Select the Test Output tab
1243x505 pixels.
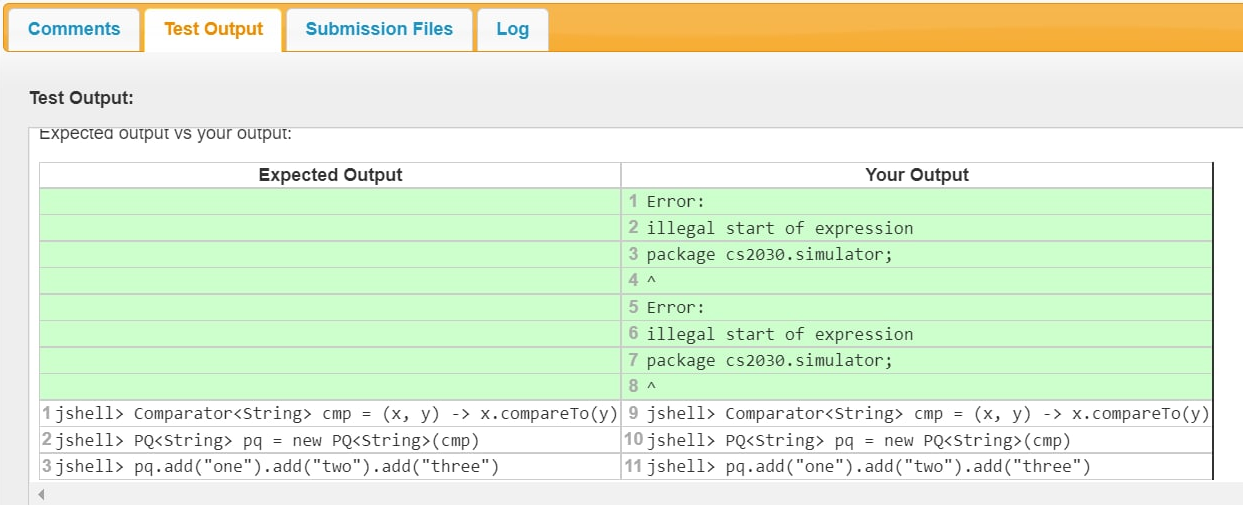213,29
